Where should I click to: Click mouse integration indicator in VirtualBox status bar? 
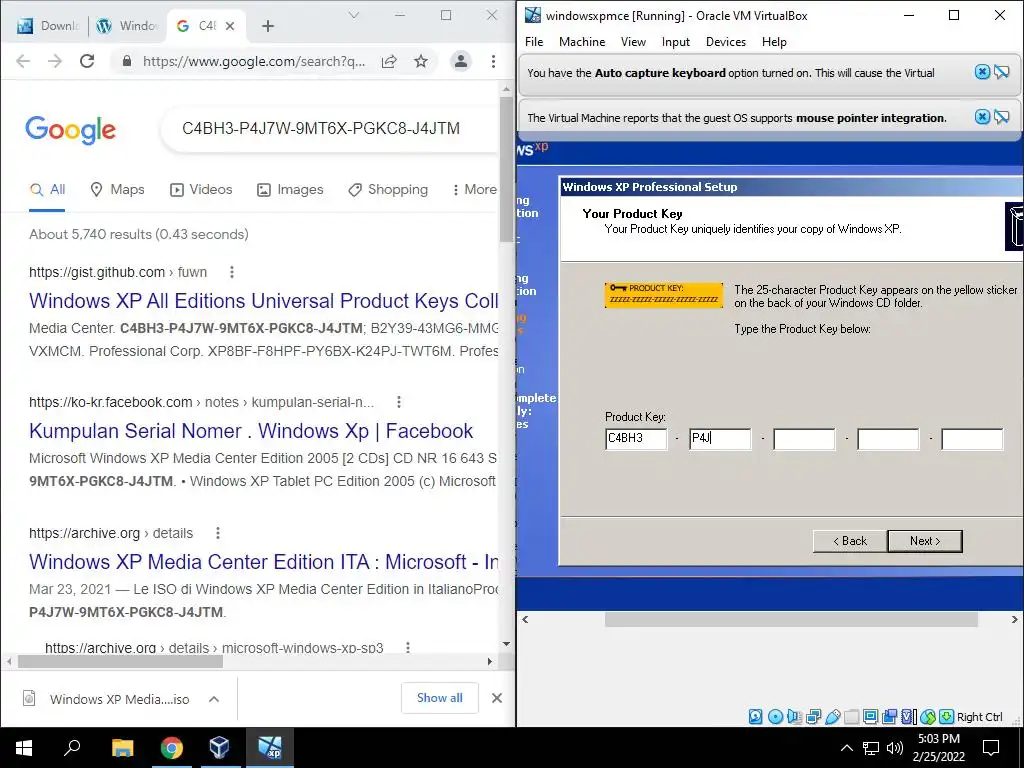[928, 716]
